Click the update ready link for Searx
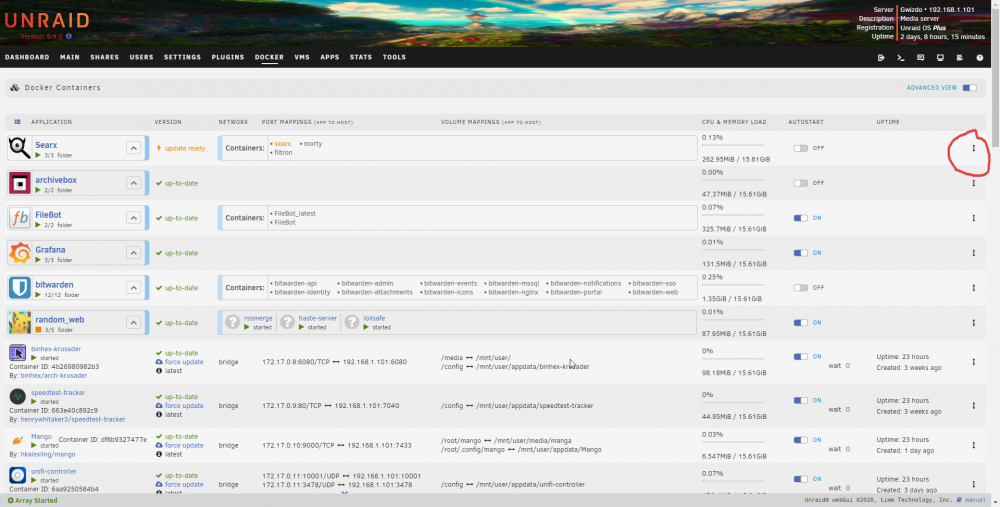 pyautogui.click(x=185, y=149)
